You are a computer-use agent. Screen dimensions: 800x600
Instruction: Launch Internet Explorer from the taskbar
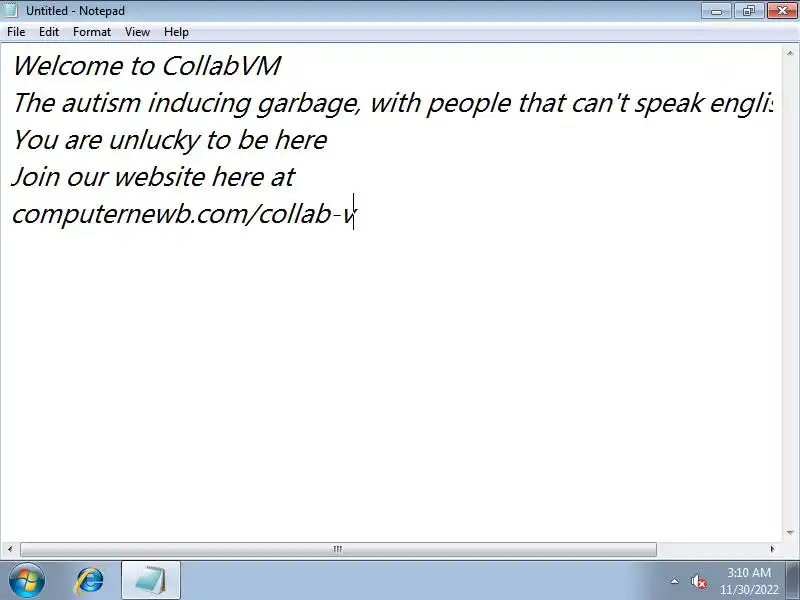89,581
